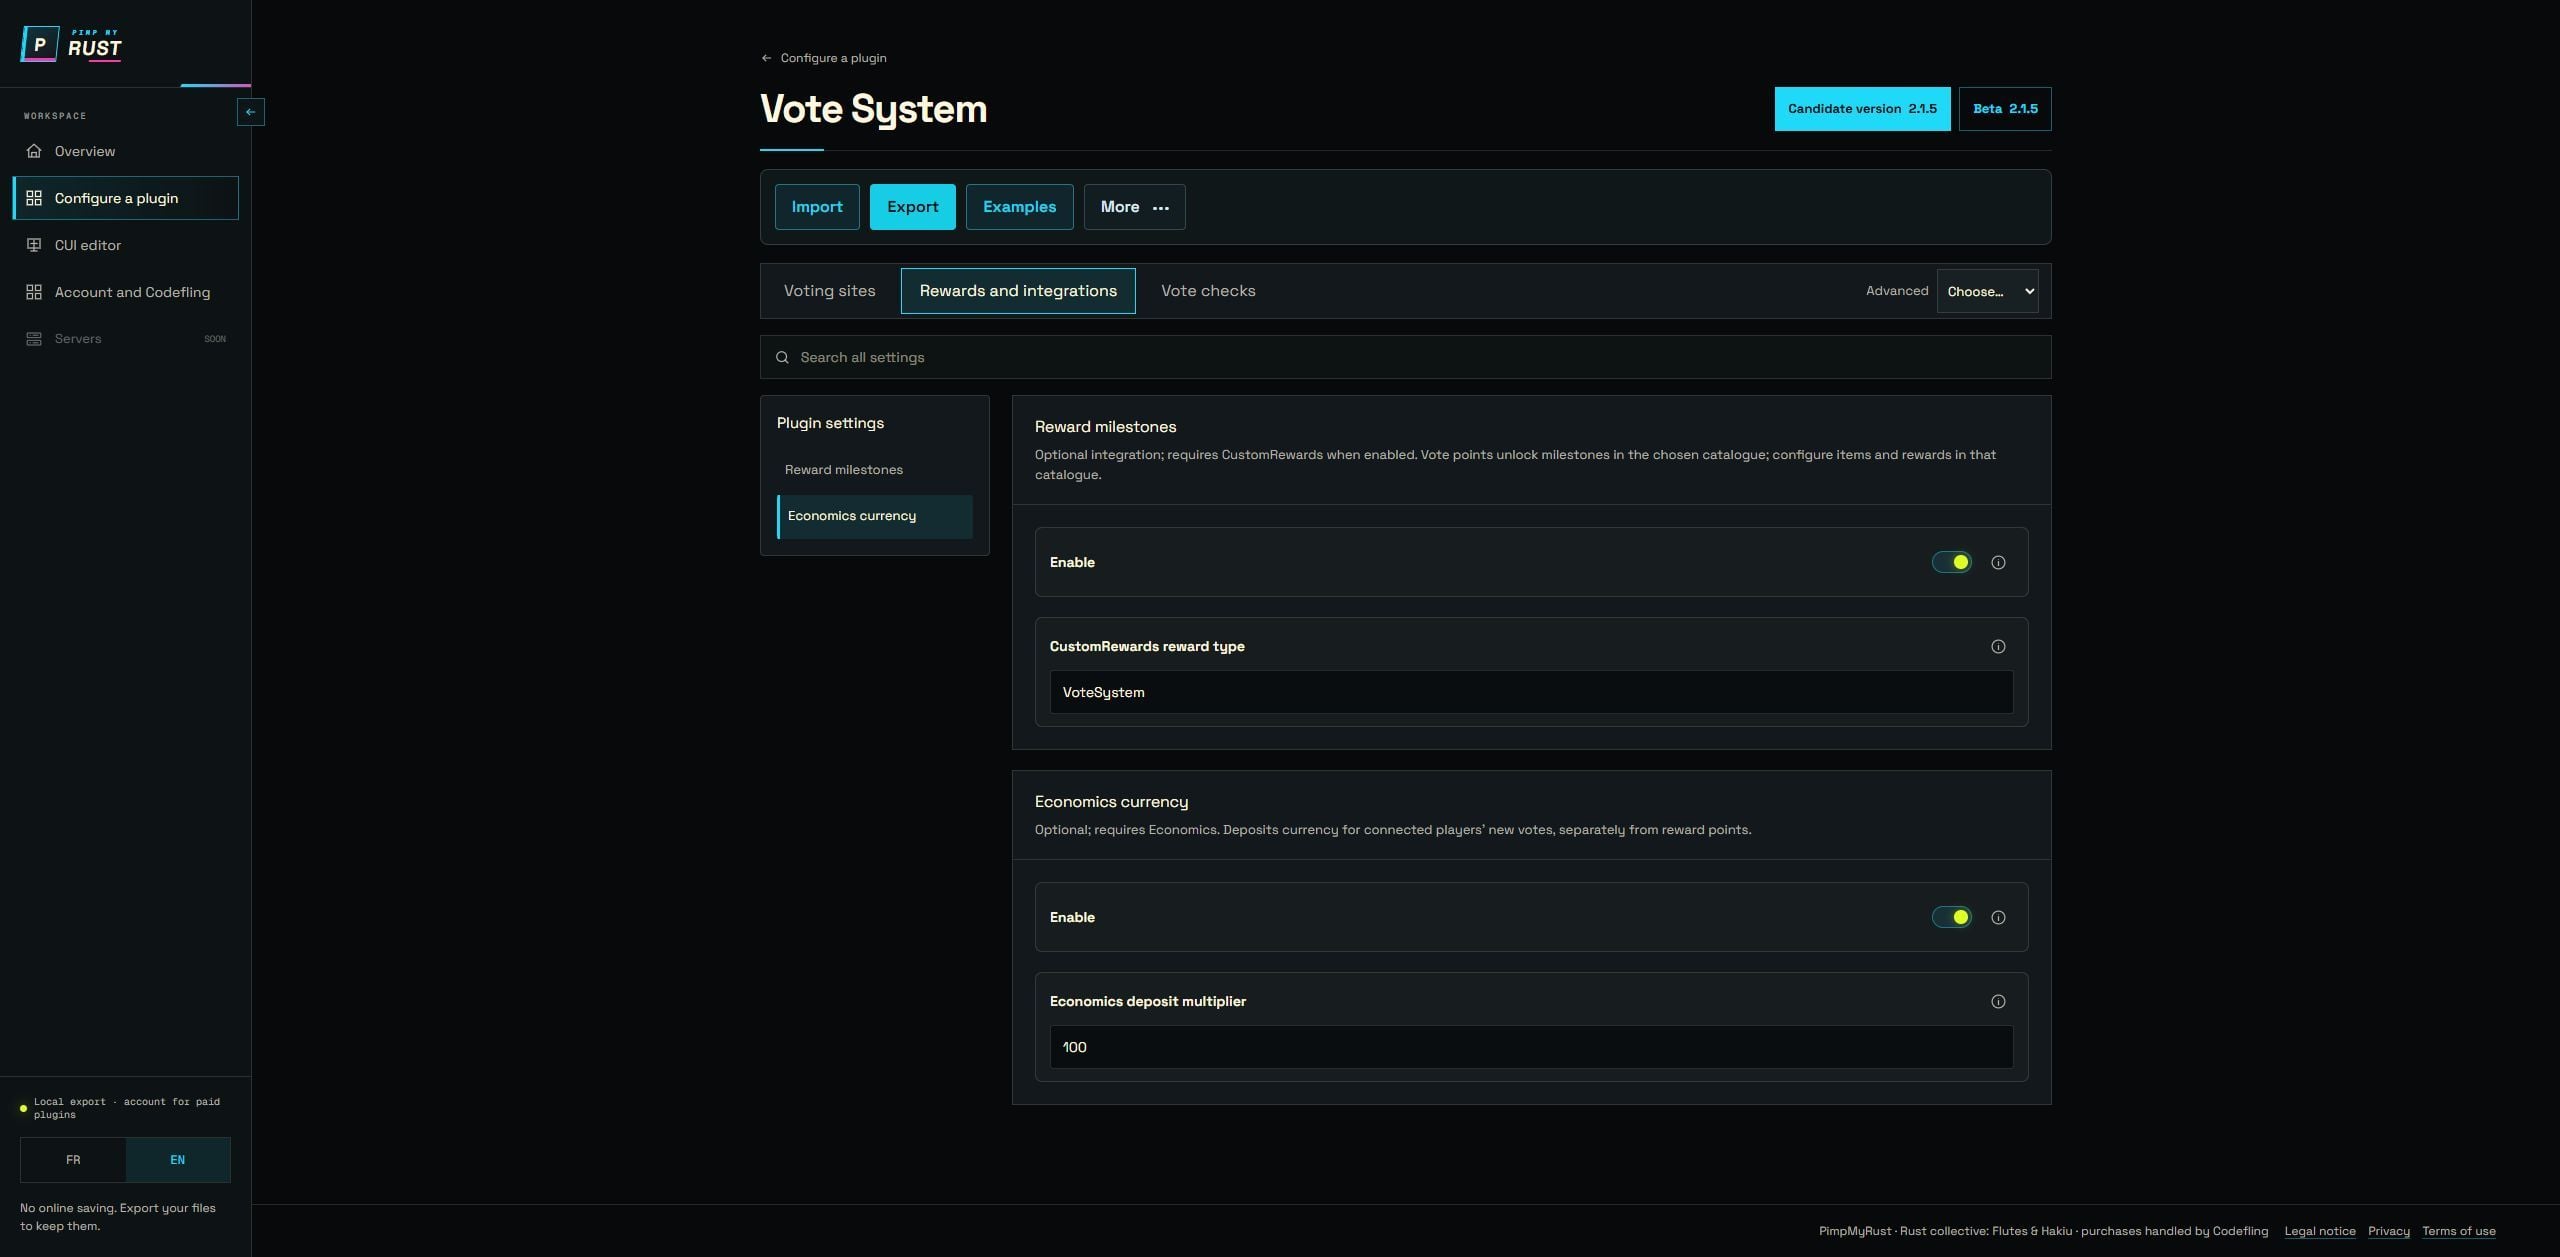The height and width of the screenshot is (1257, 2560).
Task: Open the Legal notice link
Action: pyautogui.click(x=2319, y=1231)
